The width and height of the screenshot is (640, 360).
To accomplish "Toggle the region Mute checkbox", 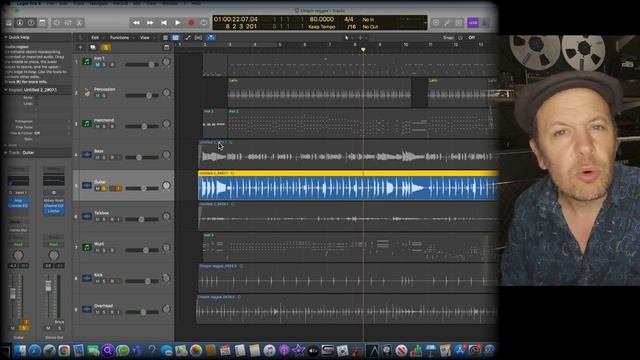I will tap(36, 98).
